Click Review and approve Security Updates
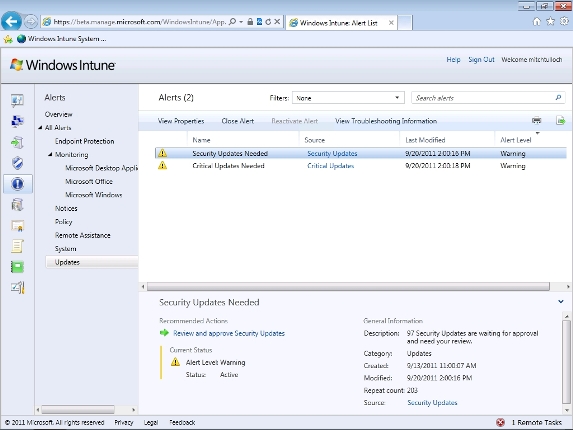 [x=229, y=333]
